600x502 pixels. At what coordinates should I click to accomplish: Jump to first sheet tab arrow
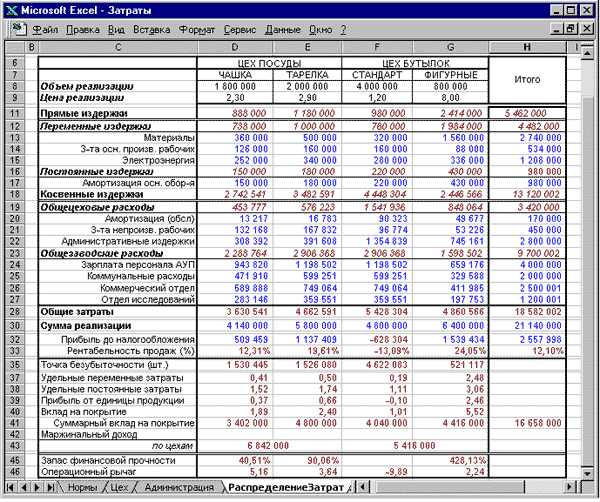tap(10, 487)
